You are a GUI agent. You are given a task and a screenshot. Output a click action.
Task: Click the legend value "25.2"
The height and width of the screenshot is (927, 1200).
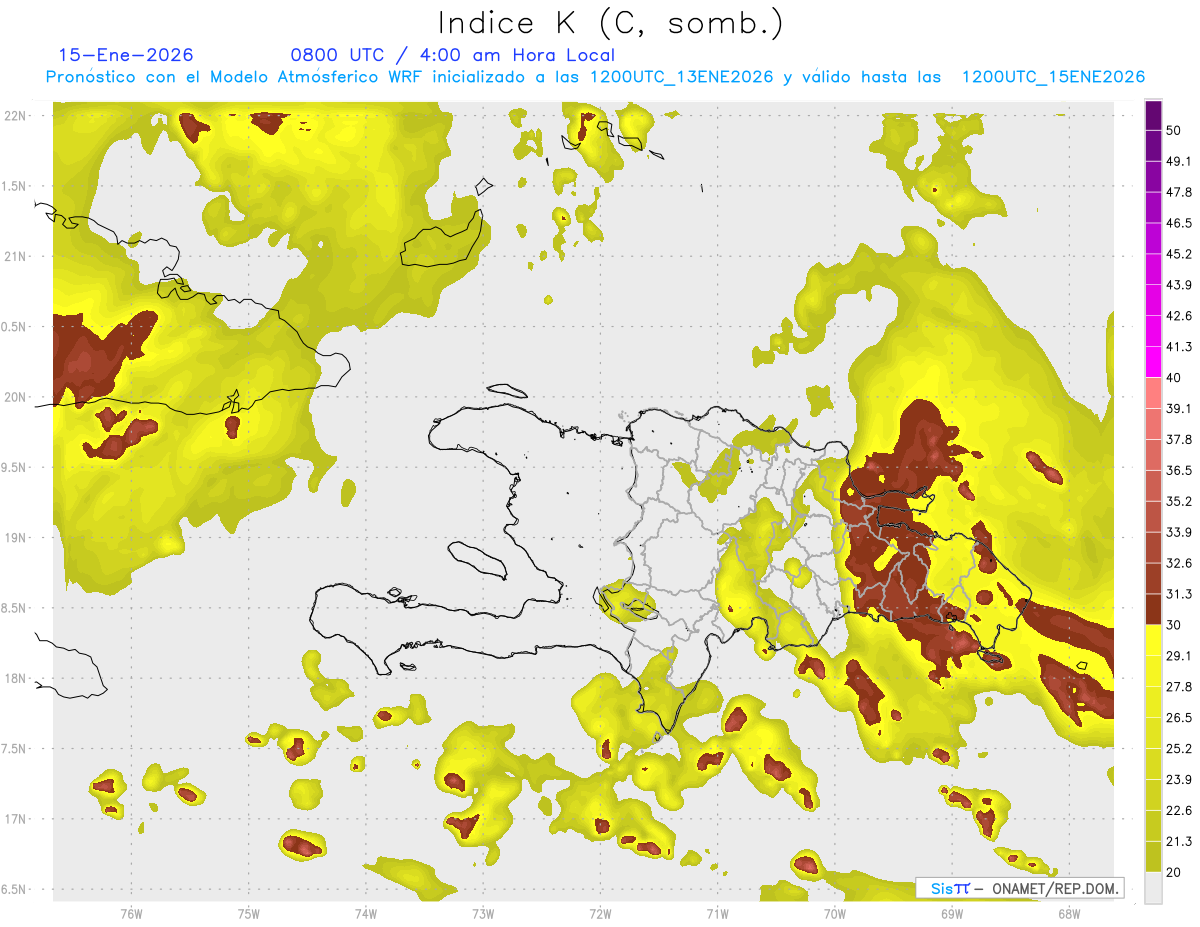click(1179, 748)
